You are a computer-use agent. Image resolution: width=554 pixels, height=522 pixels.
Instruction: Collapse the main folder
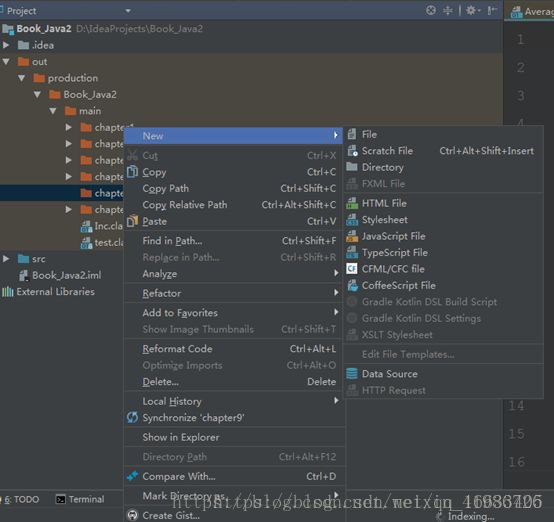tap(53, 111)
